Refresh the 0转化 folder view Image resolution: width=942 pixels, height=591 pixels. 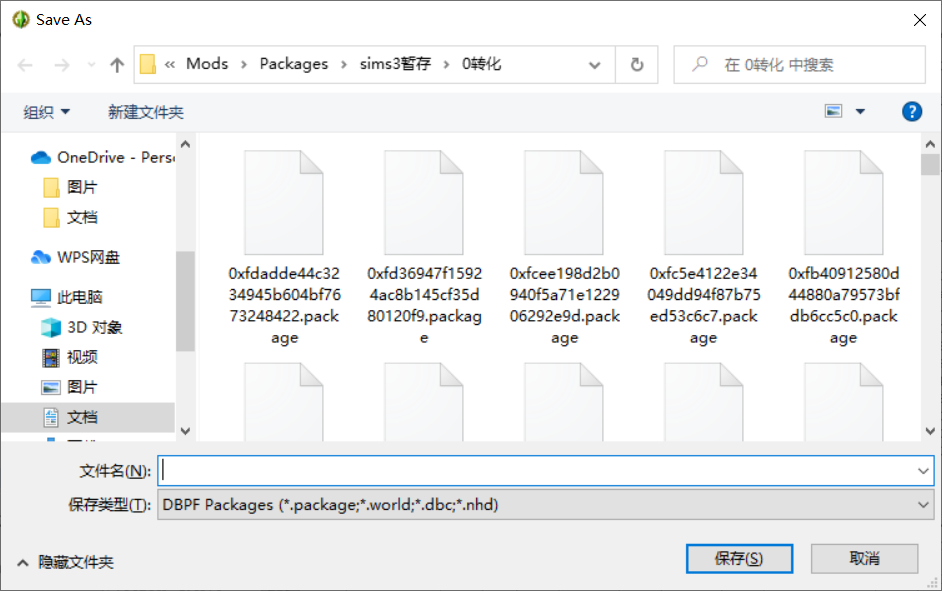click(637, 64)
